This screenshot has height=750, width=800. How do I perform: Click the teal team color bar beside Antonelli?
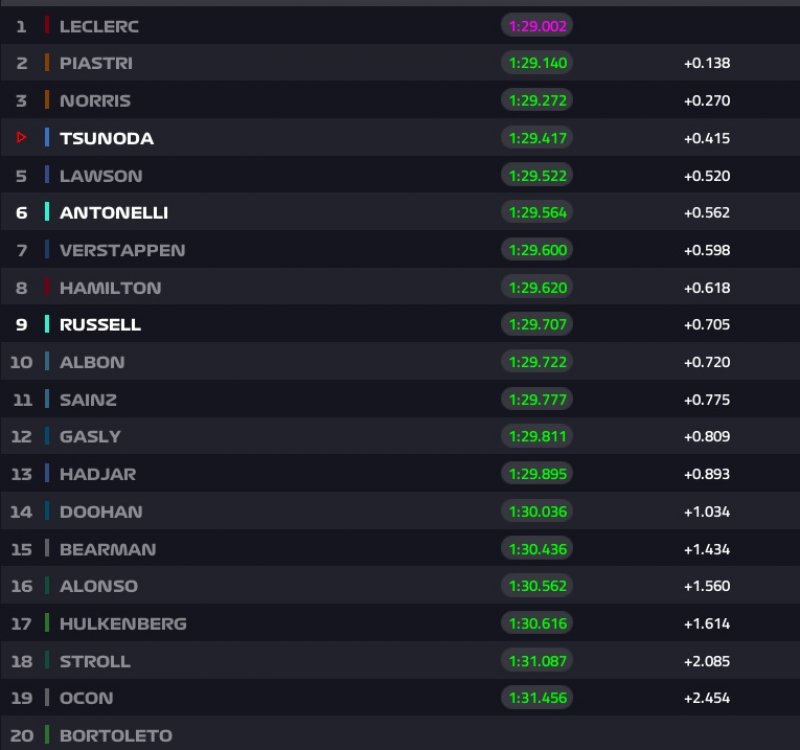(47, 213)
